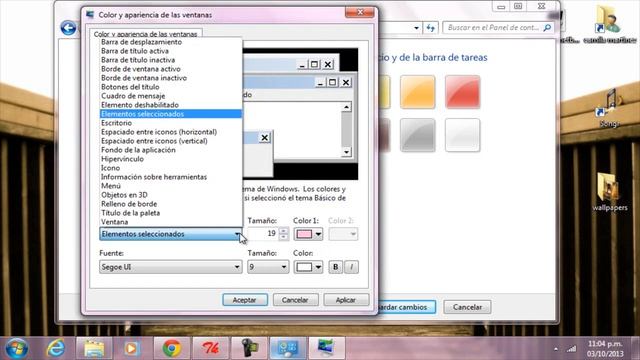
Task: Open the personalization monitor taskbar icon
Action: point(327,349)
